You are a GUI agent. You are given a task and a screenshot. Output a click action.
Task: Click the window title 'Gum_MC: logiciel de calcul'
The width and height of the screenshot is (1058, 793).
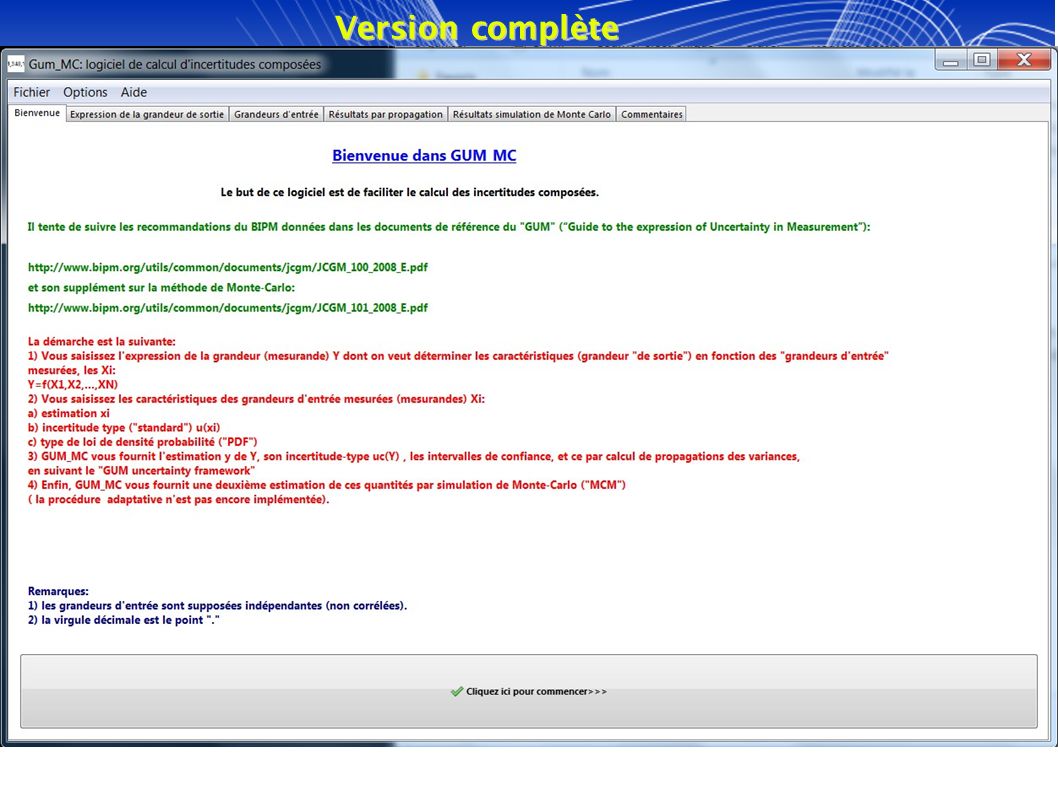(x=175, y=64)
